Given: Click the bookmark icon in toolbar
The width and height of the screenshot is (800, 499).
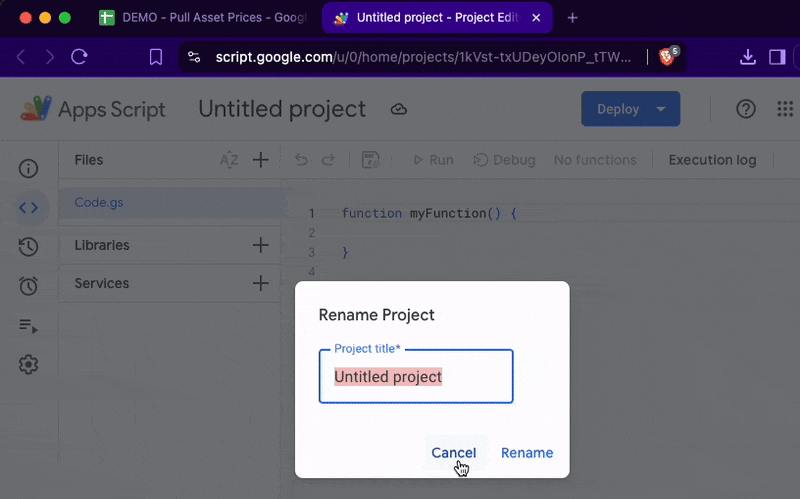Looking at the screenshot, I should click(x=156, y=57).
